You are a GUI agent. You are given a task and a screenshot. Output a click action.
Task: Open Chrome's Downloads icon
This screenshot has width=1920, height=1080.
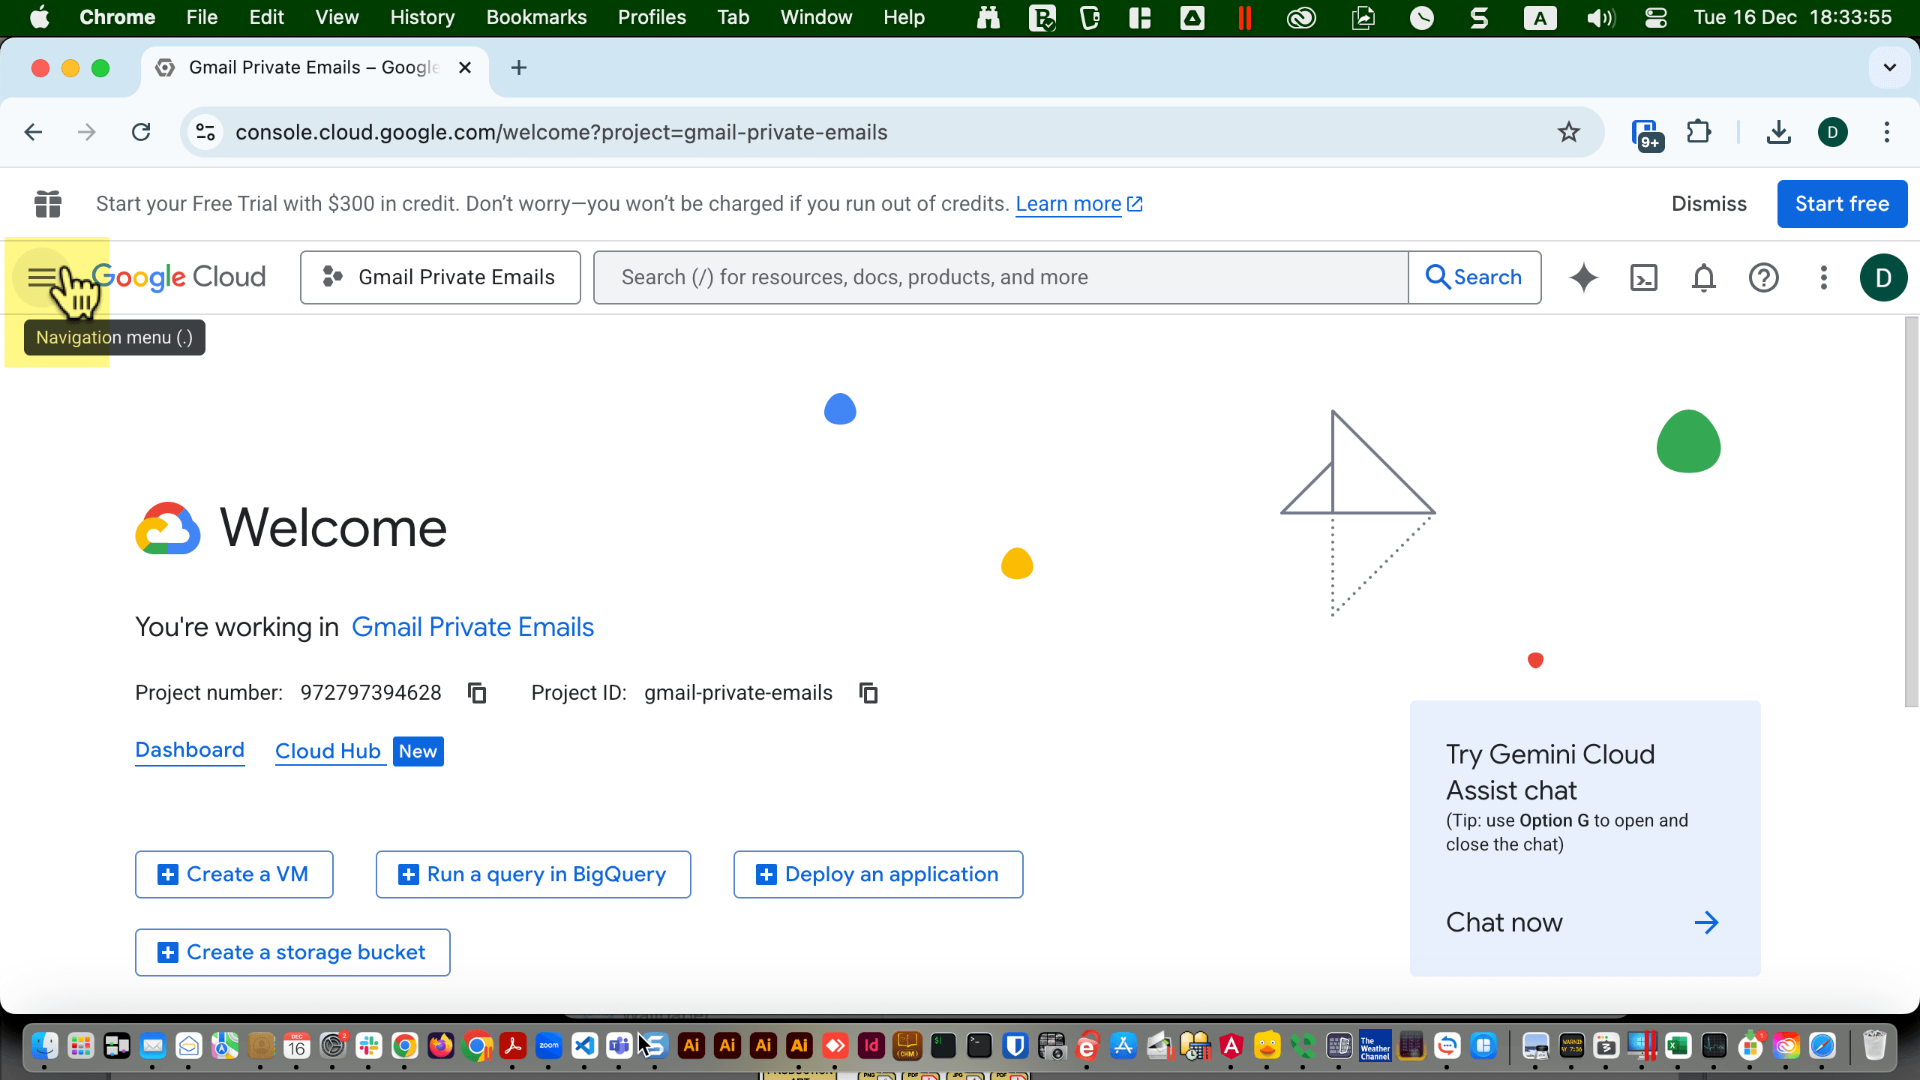(x=1778, y=132)
